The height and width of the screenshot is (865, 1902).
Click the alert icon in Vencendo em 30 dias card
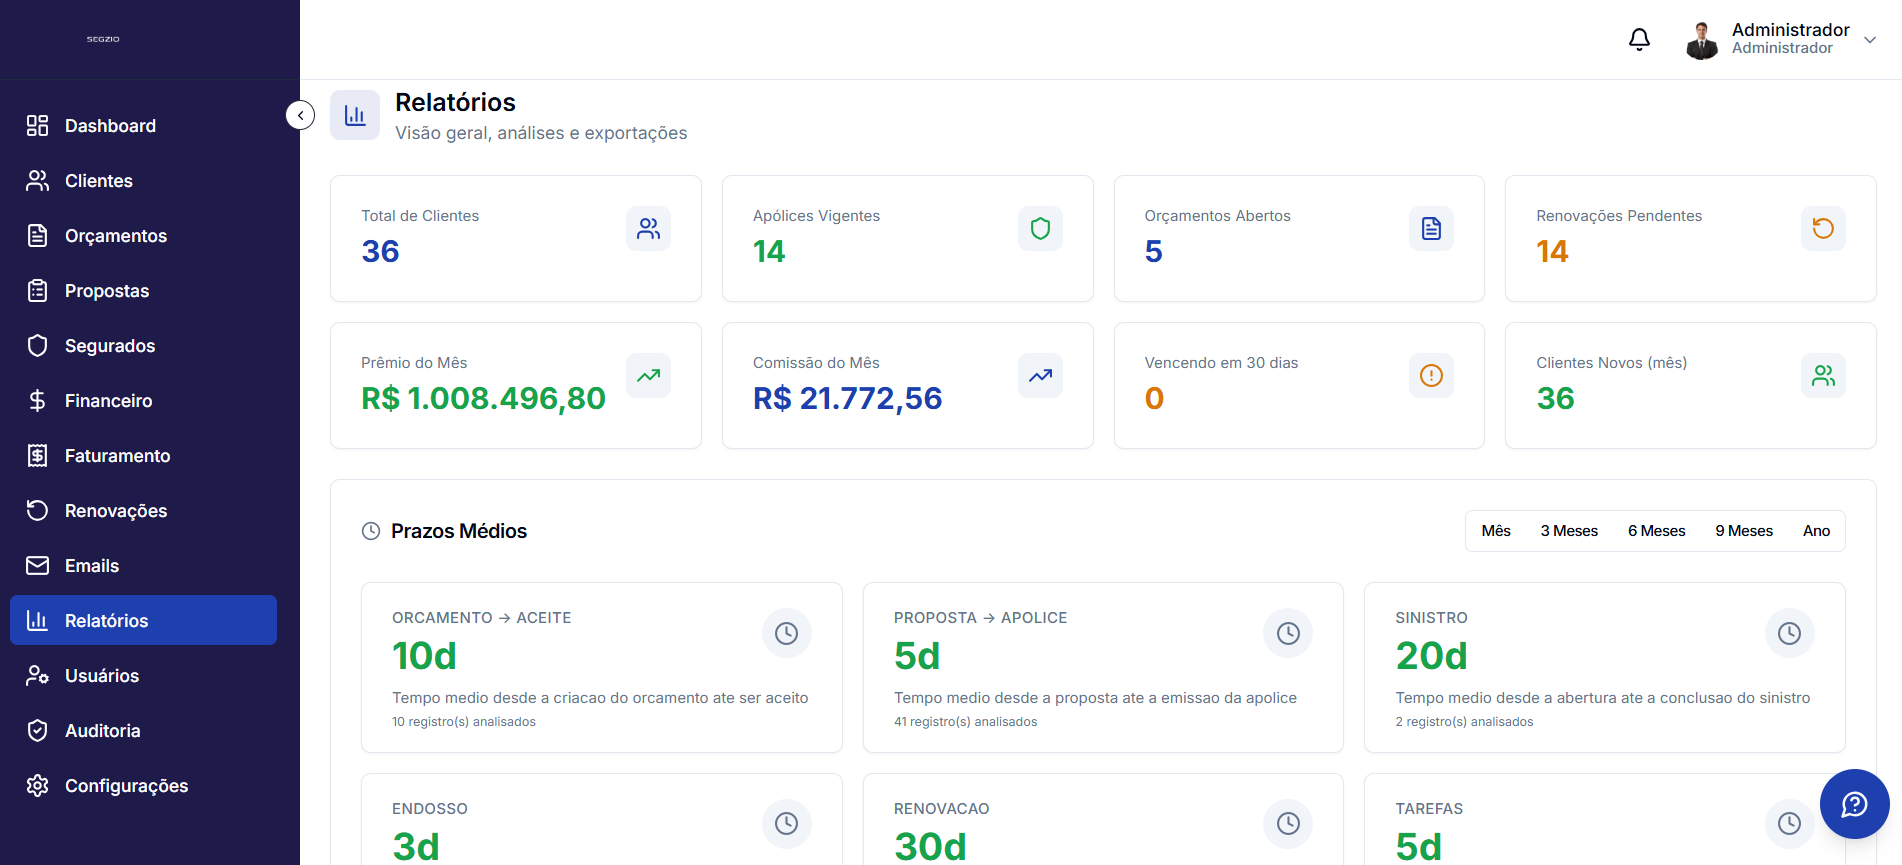1431,376
